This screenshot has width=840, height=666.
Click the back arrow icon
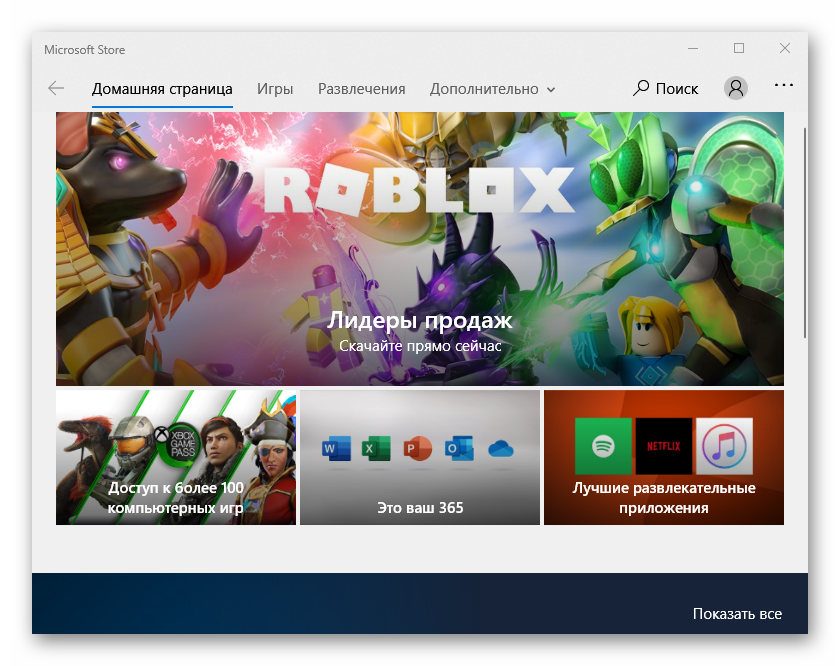[56, 88]
